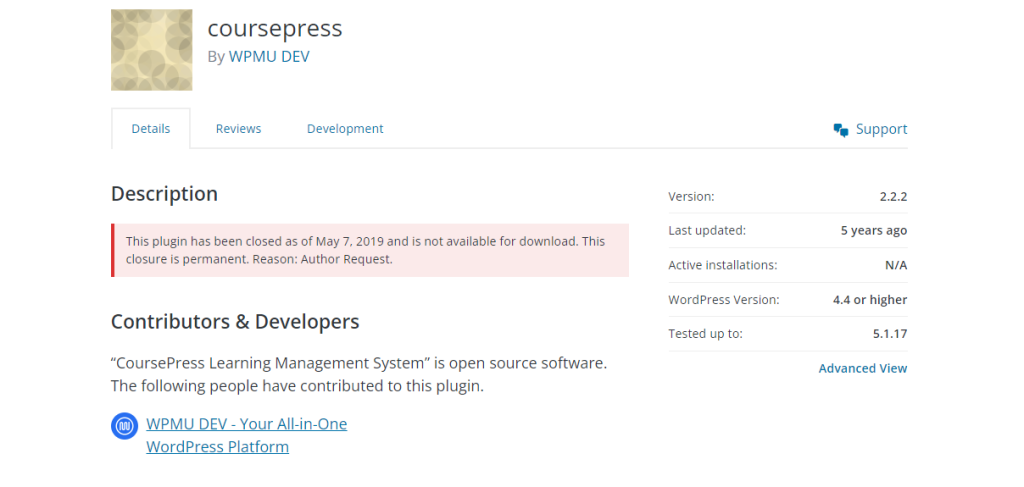Click the open source software paragraph
Viewport: 1024px width, 487px height.
pyautogui.click(x=359, y=374)
